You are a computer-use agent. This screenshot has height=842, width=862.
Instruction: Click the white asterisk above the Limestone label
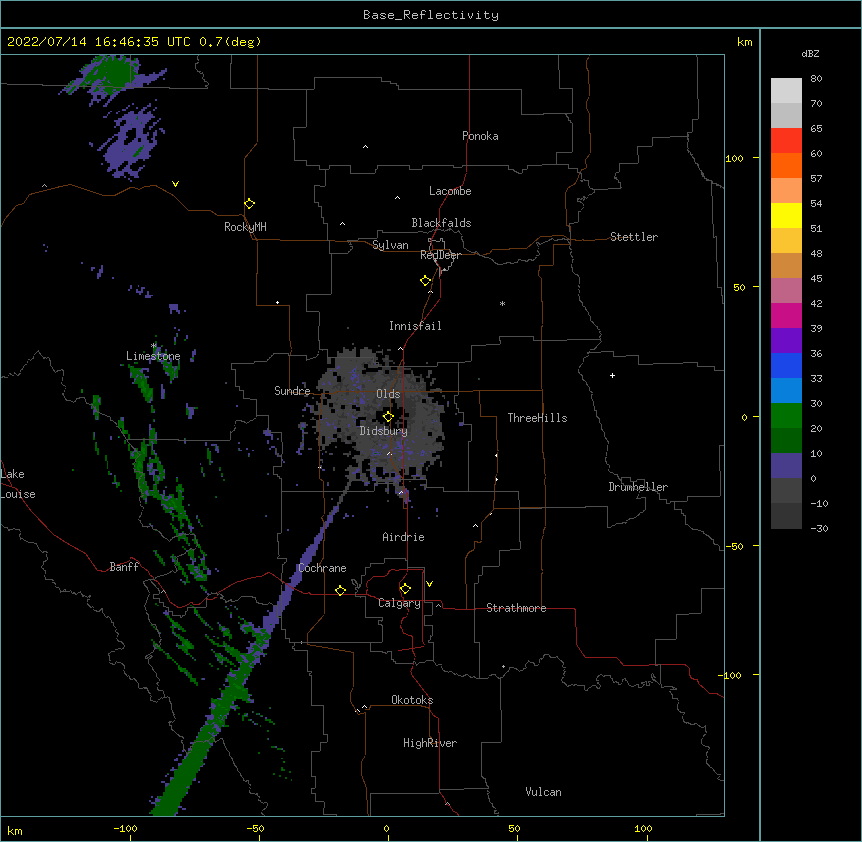[x=154, y=346]
